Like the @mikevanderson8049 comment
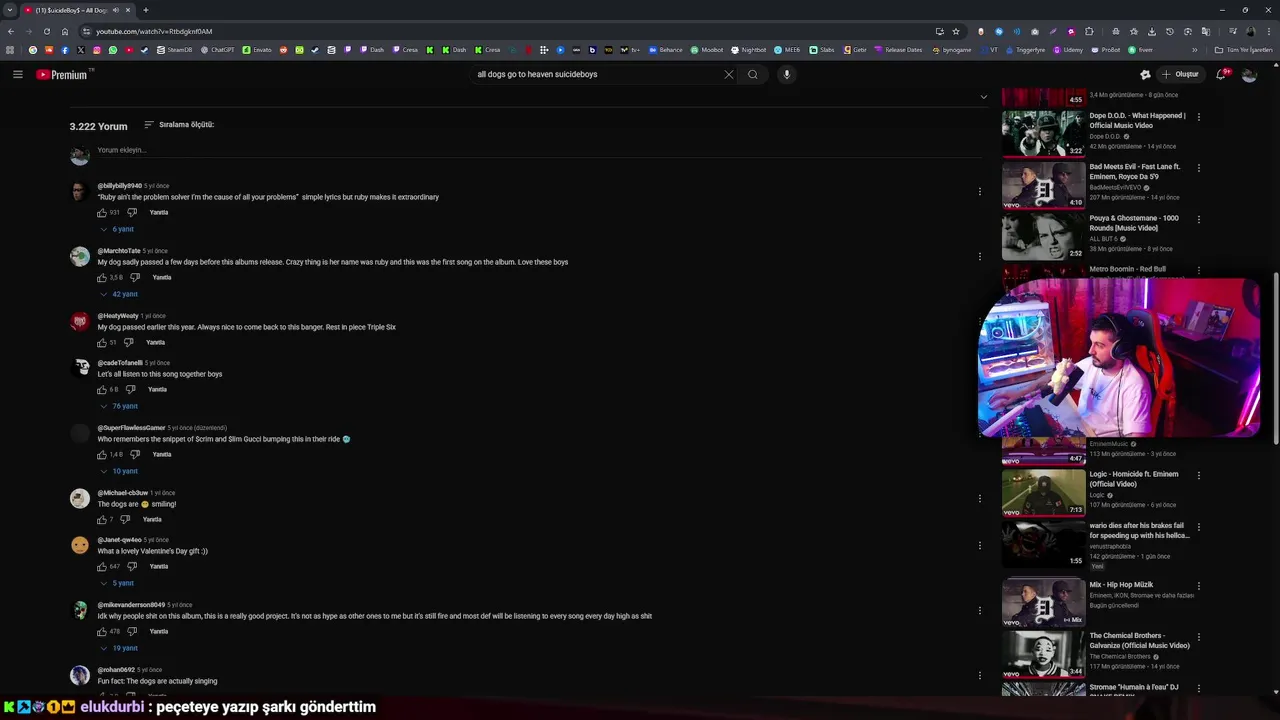The image size is (1280, 720). [102, 631]
